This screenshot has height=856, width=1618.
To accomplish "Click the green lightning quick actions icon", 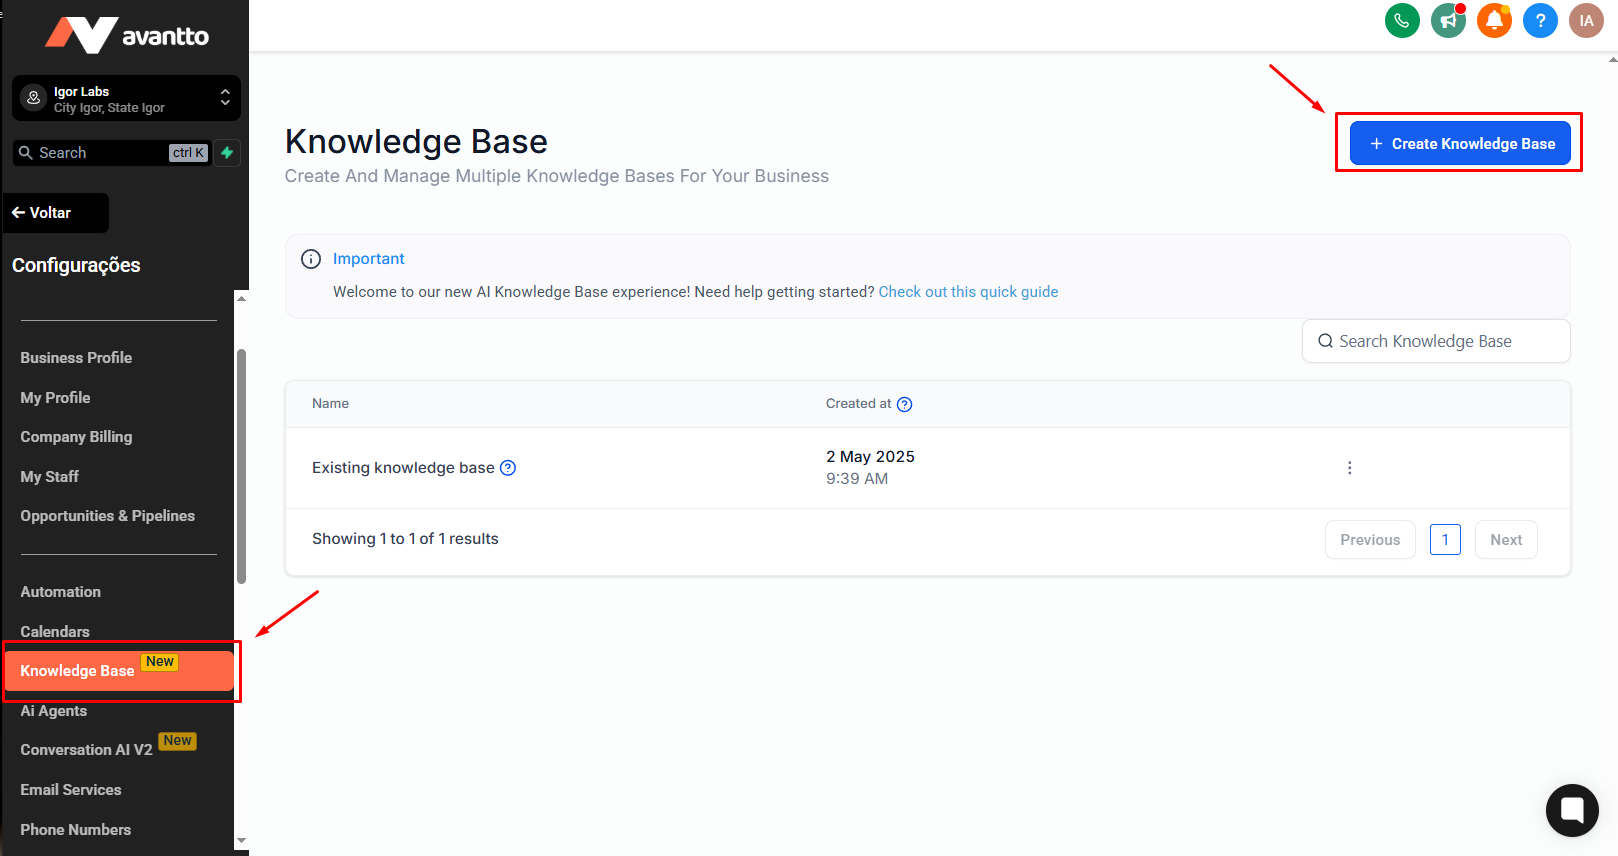I will [227, 153].
